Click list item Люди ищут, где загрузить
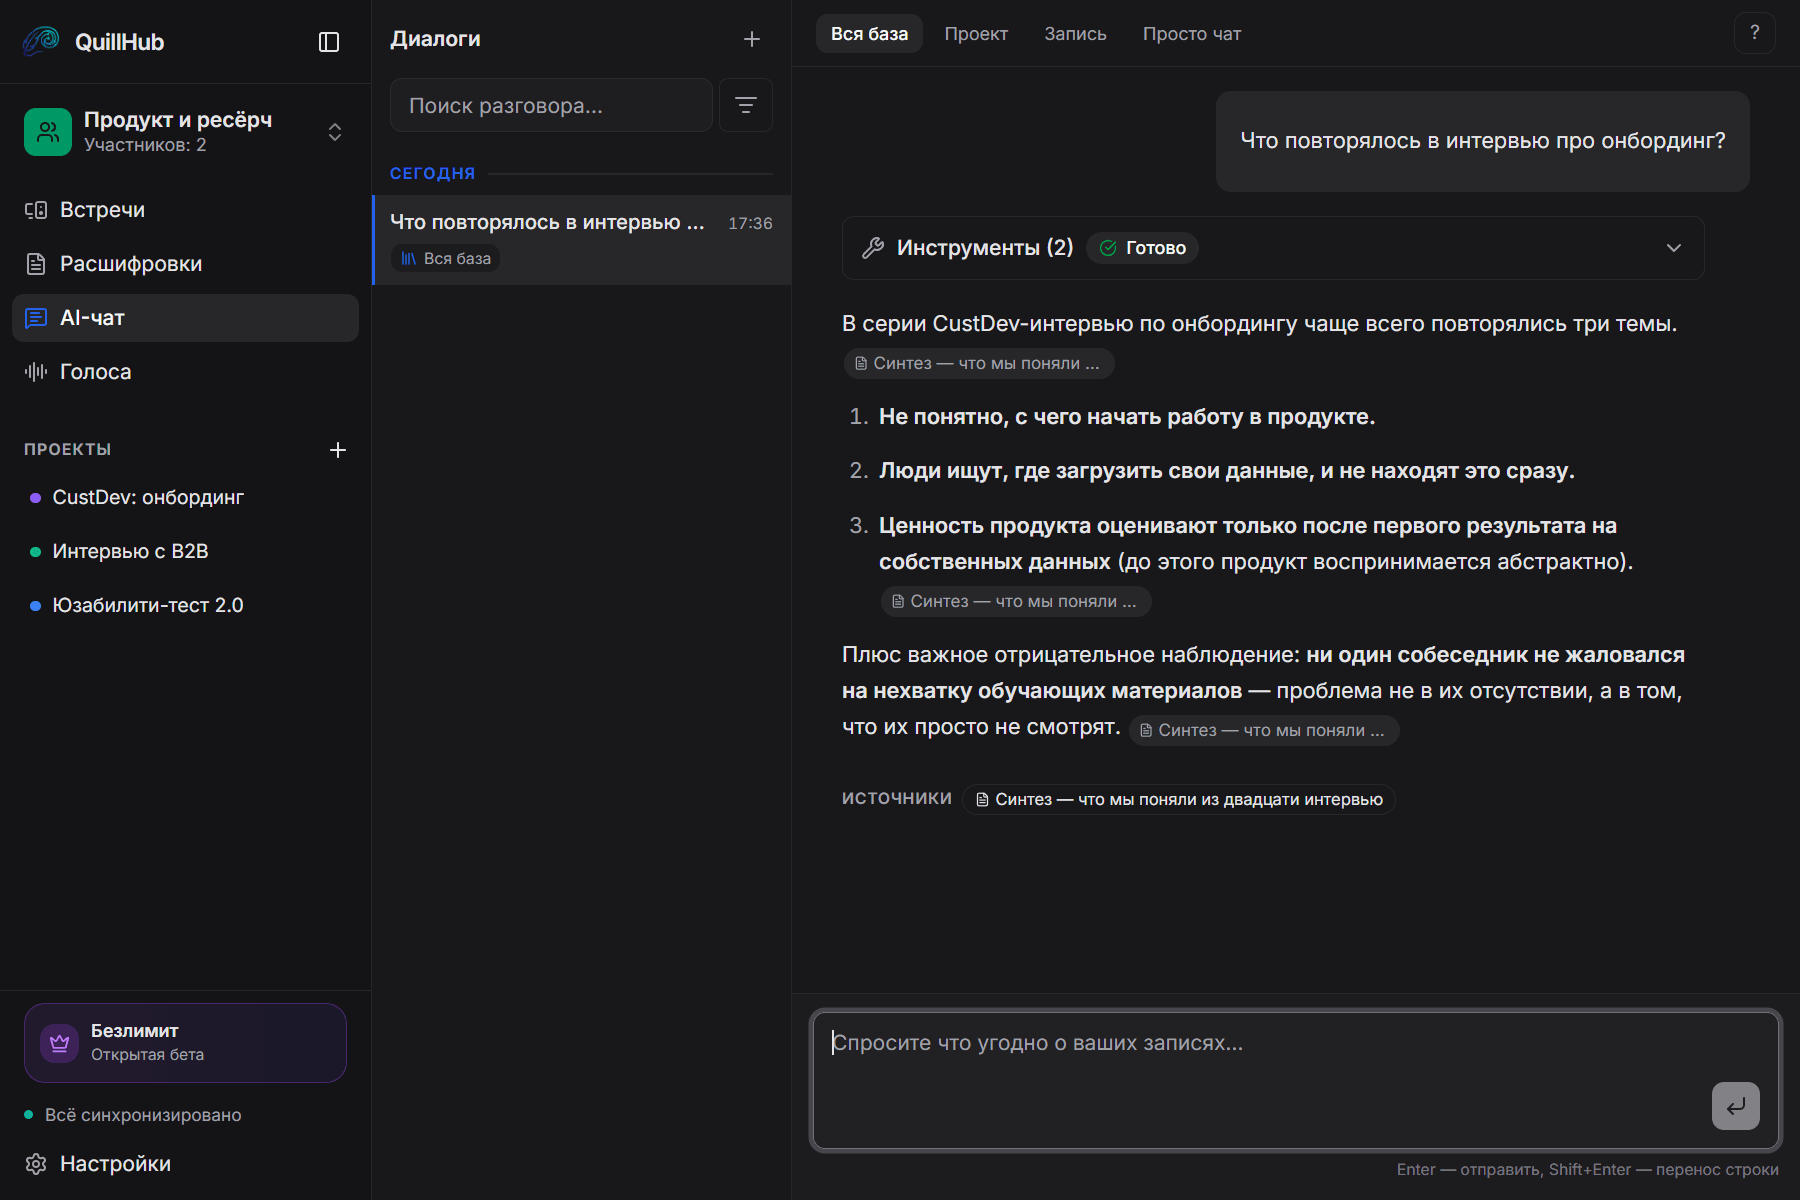Viewport: 1800px width, 1200px height. pos(1227,471)
